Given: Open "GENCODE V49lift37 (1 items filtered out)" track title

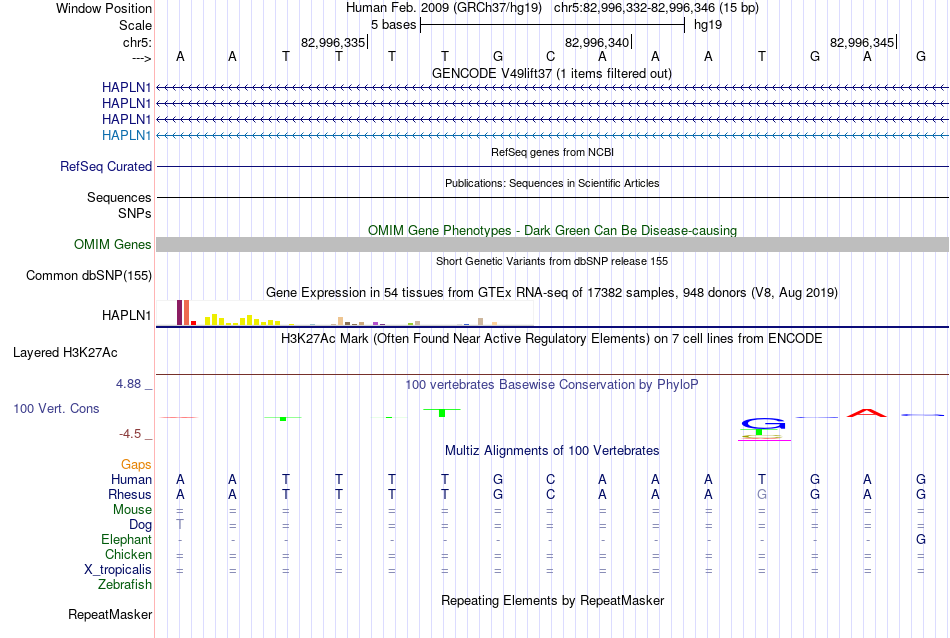Looking at the screenshot, I should [x=551, y=73].
